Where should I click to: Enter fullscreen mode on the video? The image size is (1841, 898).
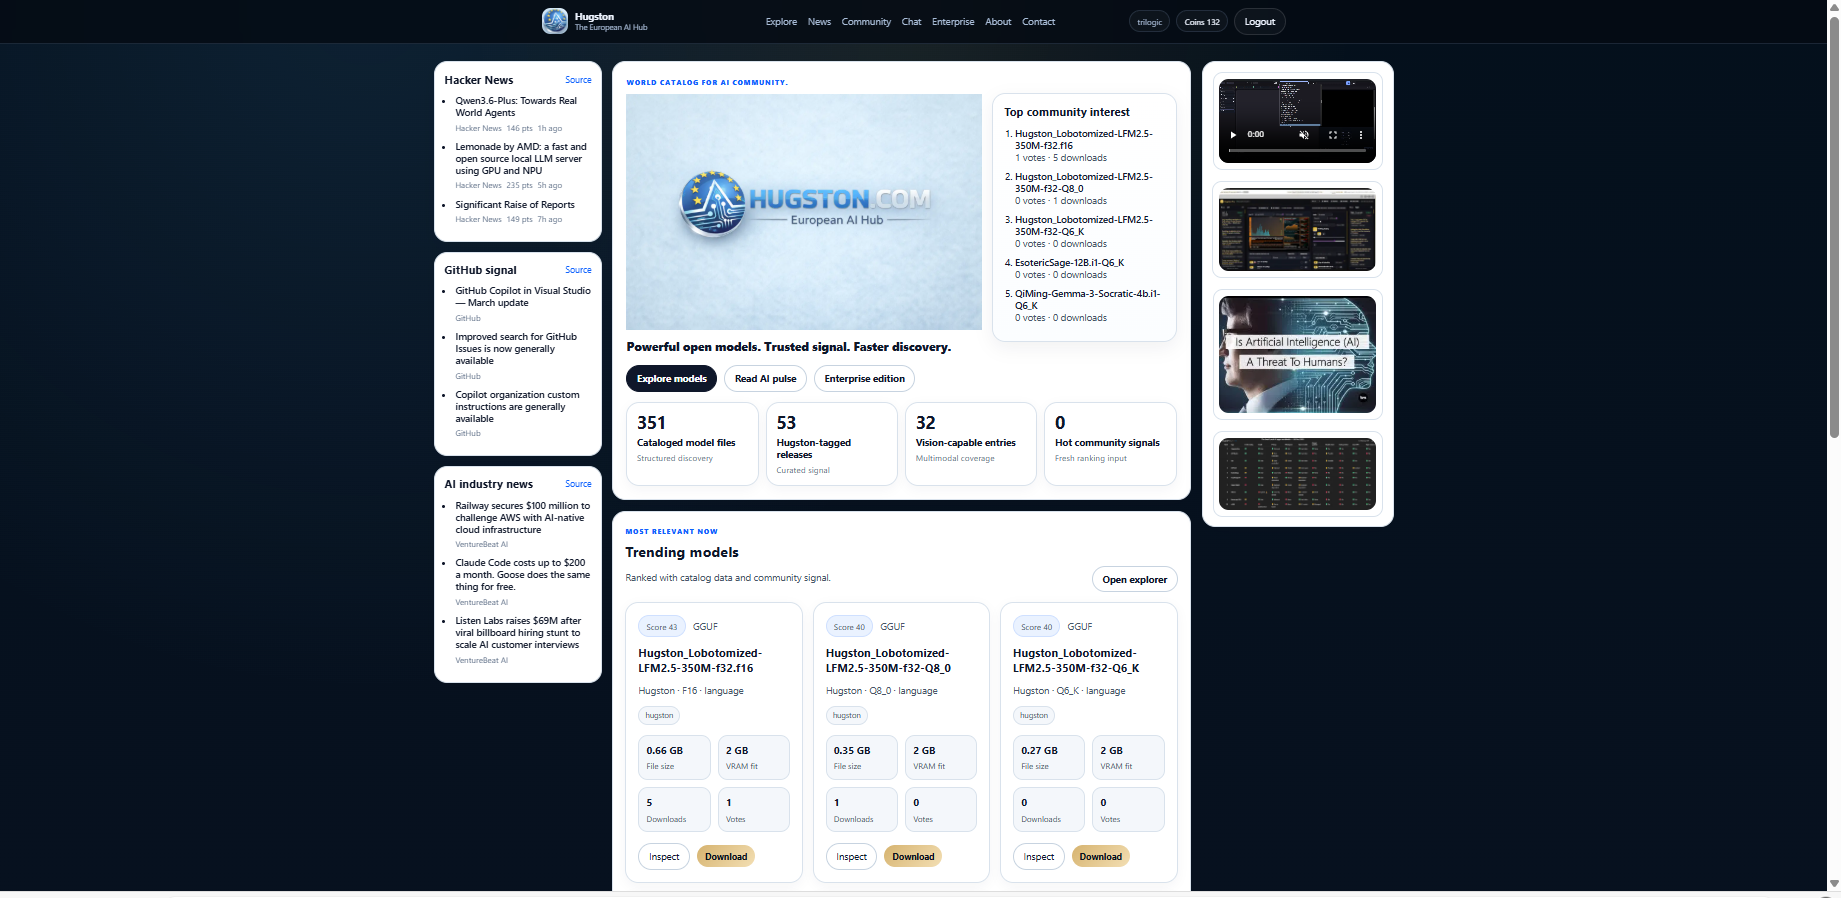point(1333,134)
